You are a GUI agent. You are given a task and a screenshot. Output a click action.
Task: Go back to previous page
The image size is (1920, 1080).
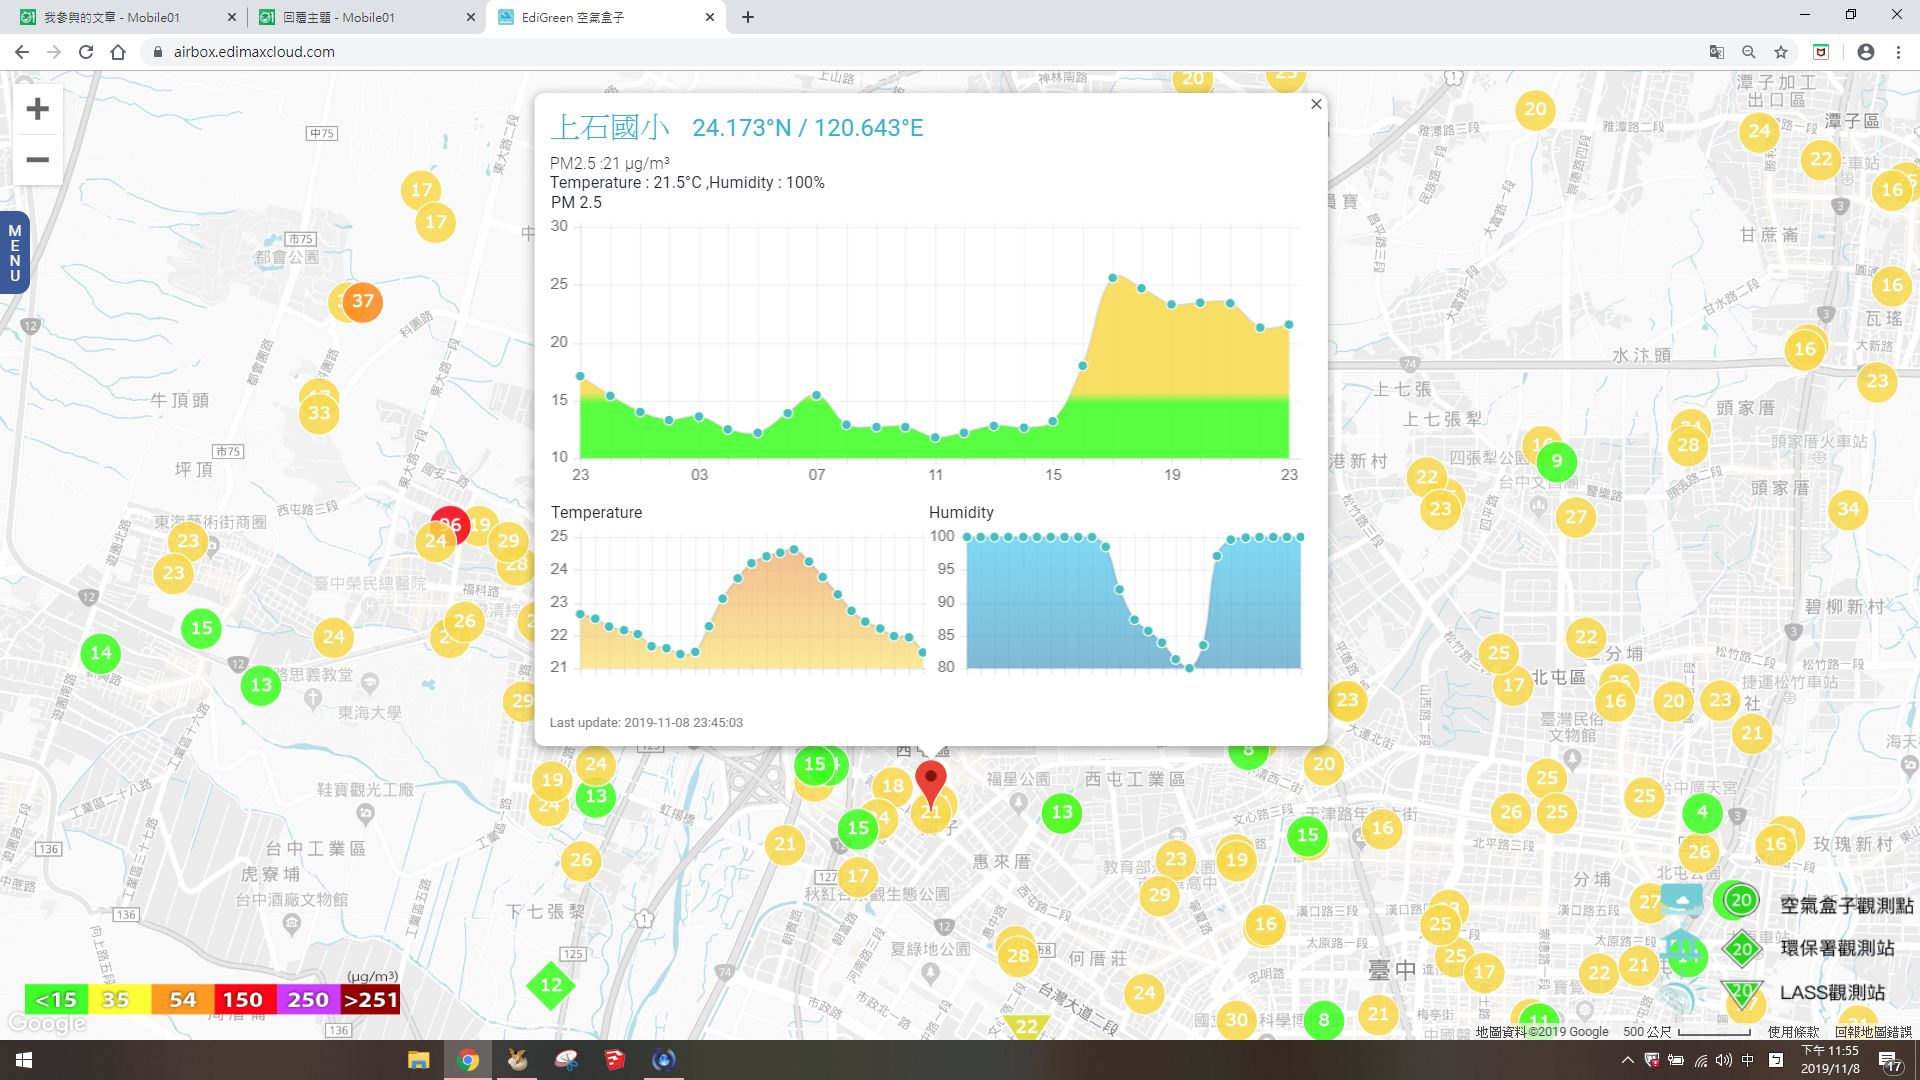[x=22, y=52]
